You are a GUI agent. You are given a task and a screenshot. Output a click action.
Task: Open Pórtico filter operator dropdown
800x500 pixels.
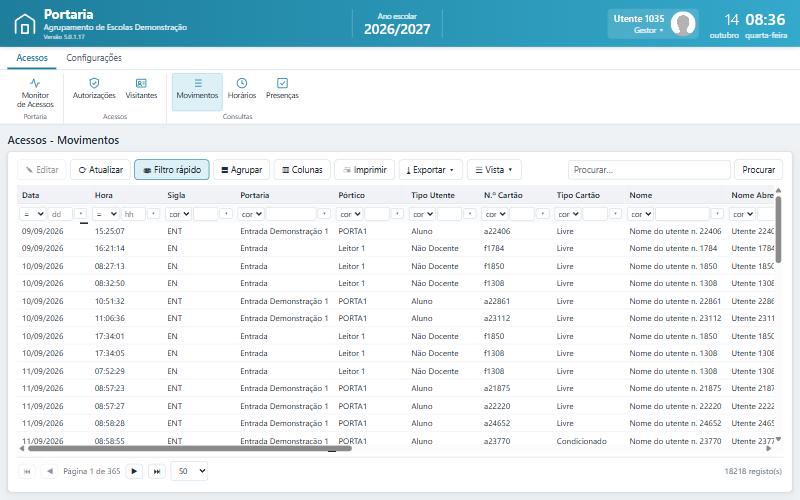[x=350, y=214]
